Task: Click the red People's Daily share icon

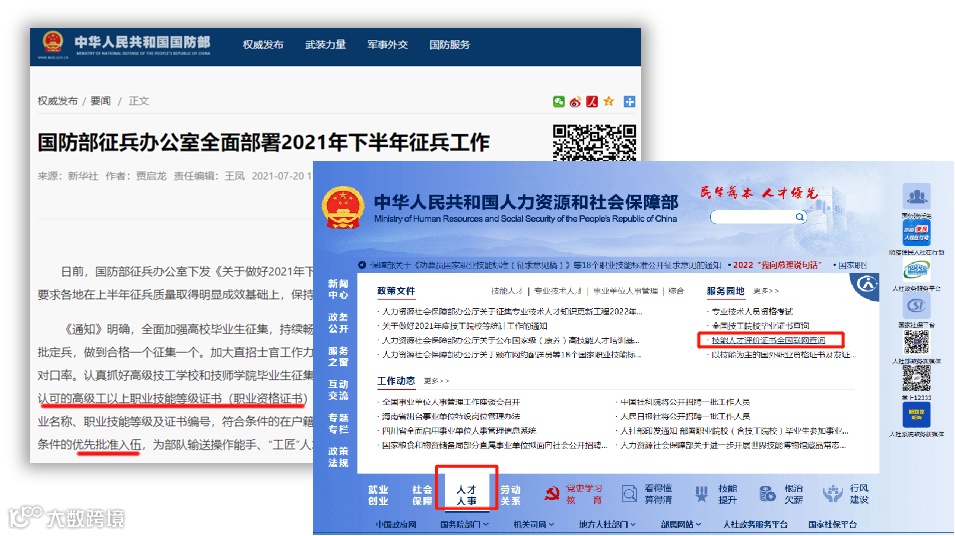Action: tap(591, 102)
